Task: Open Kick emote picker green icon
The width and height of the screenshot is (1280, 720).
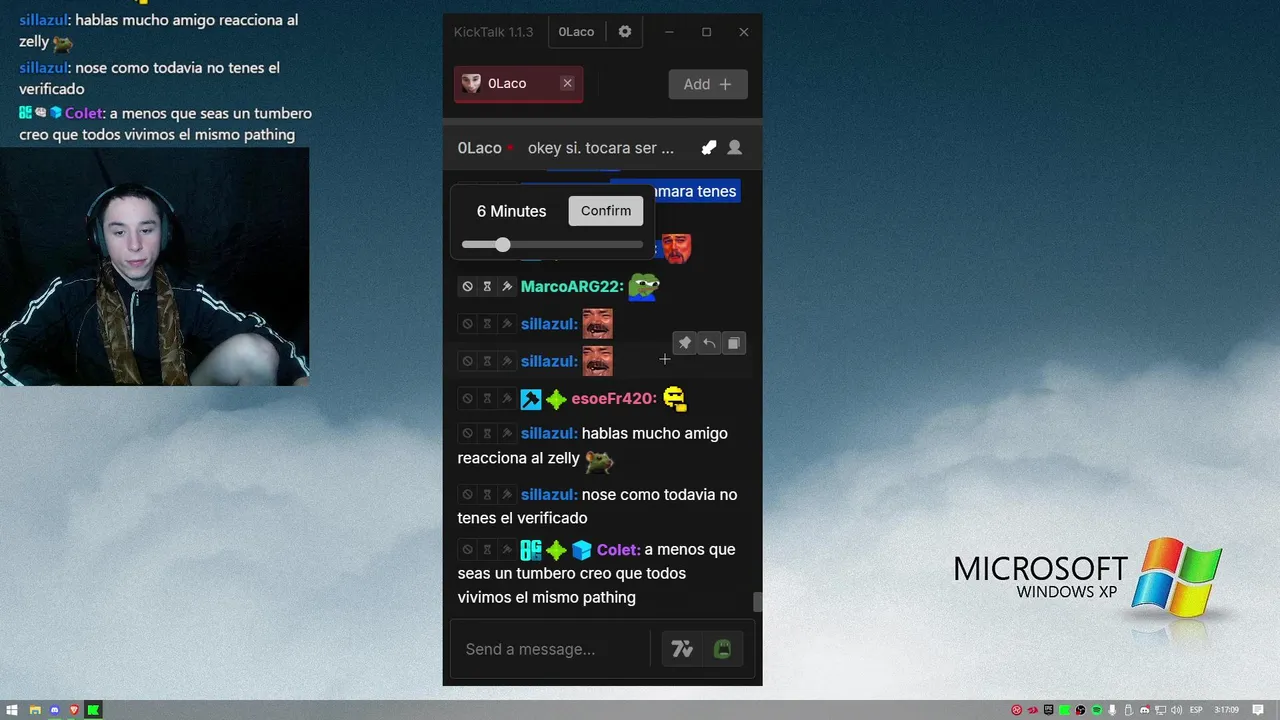Action: pyautogui.click(x=722, y=649)
